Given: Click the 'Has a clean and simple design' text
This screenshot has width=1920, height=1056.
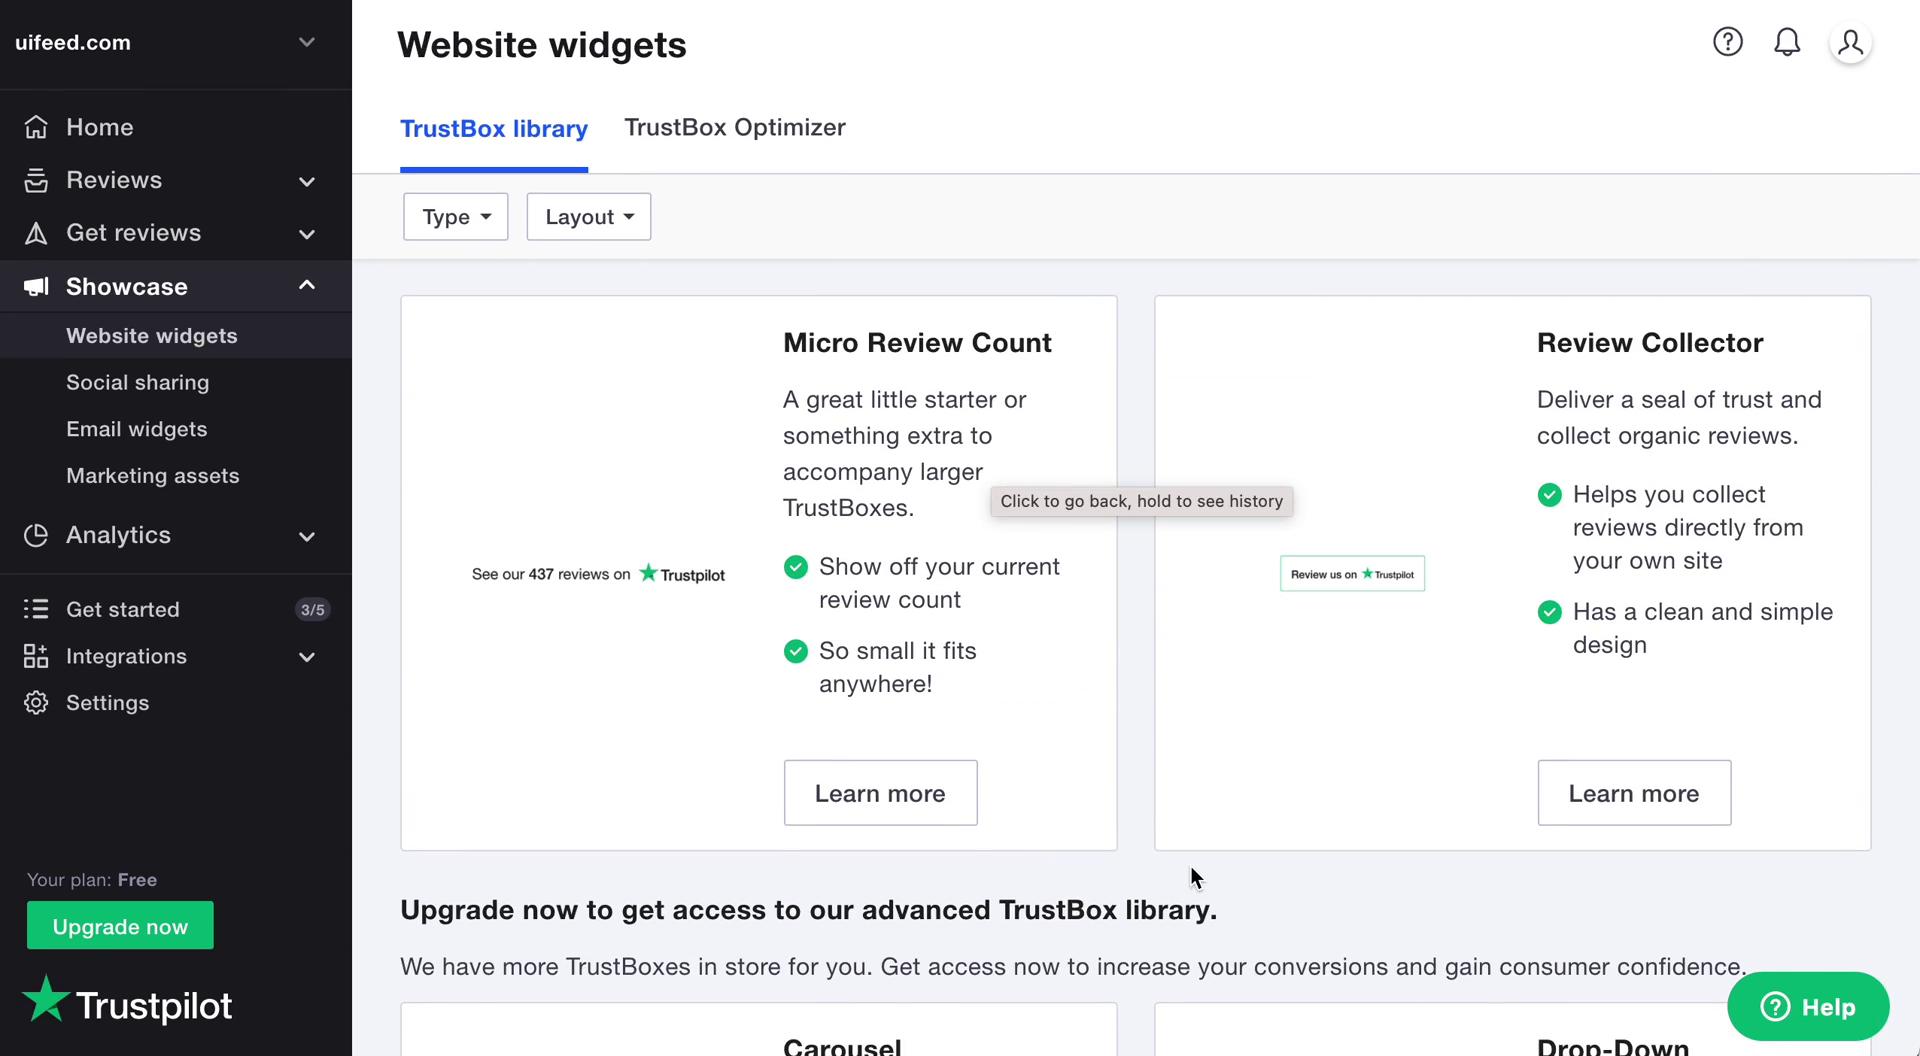Looking at the screenshot, I should [1703, 628].
